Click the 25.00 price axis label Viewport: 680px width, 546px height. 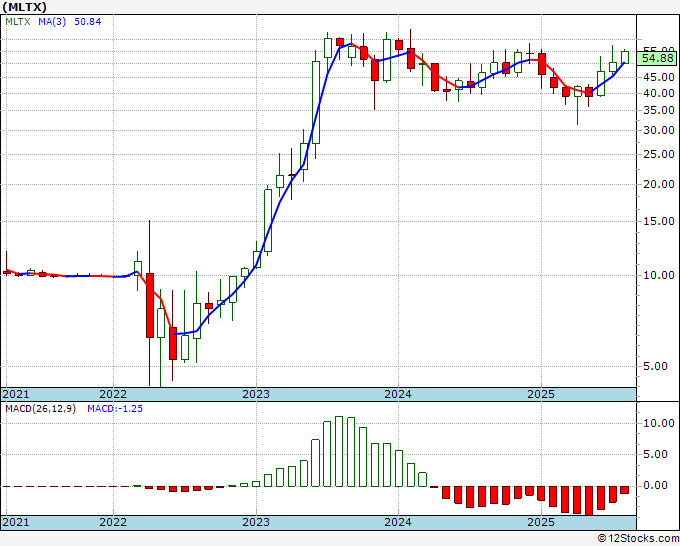[658, 154]
